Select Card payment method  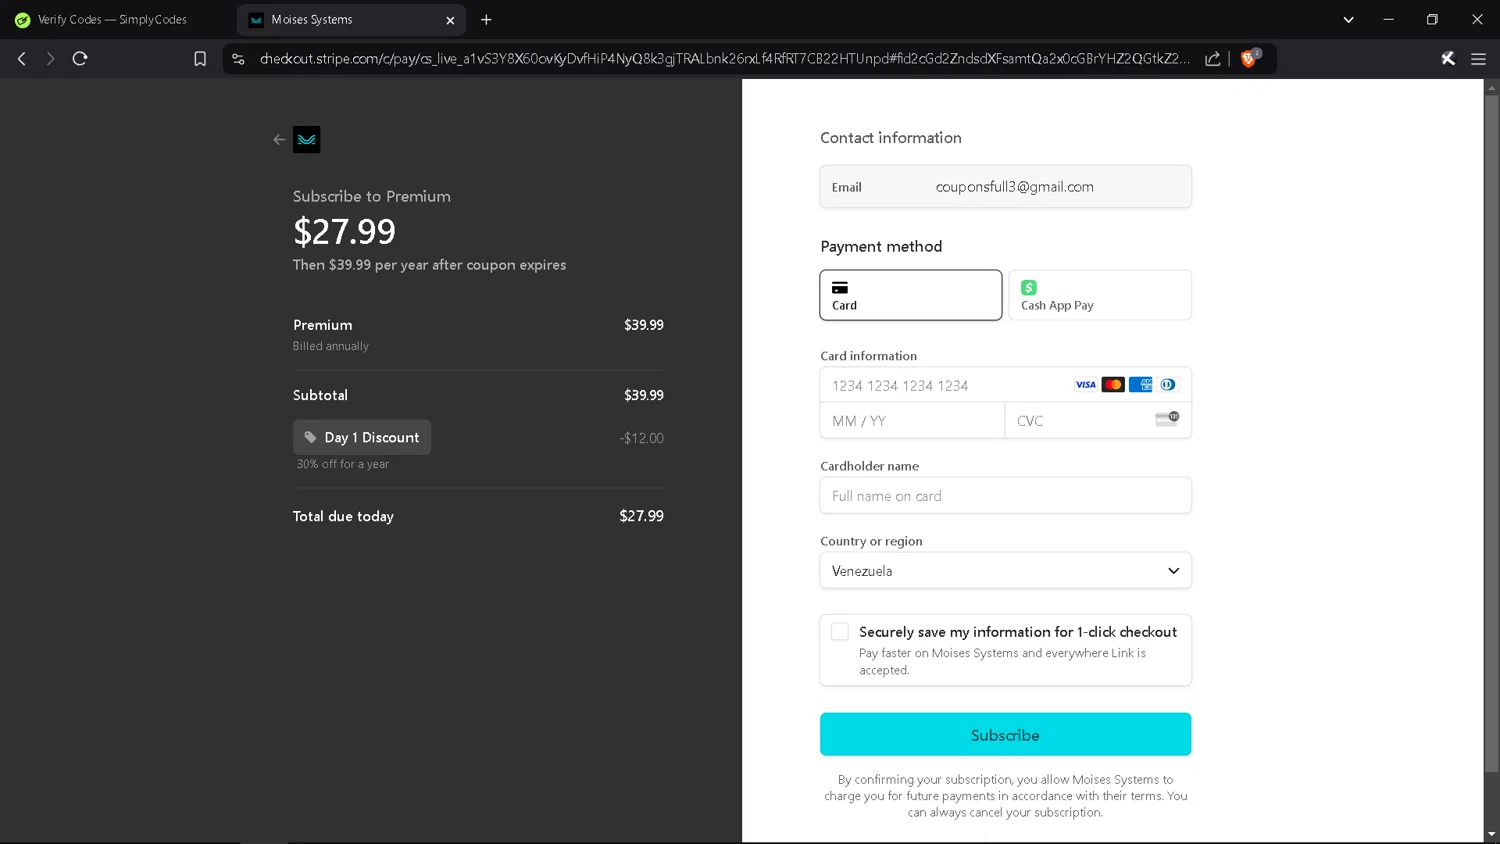910,295
